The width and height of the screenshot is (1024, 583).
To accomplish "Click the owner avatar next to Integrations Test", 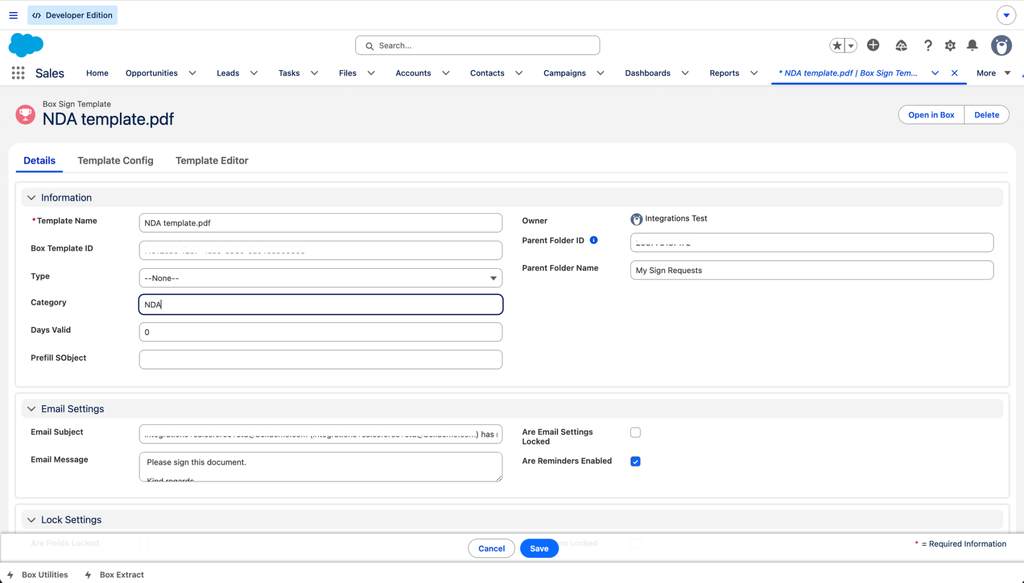I will 636,219.
